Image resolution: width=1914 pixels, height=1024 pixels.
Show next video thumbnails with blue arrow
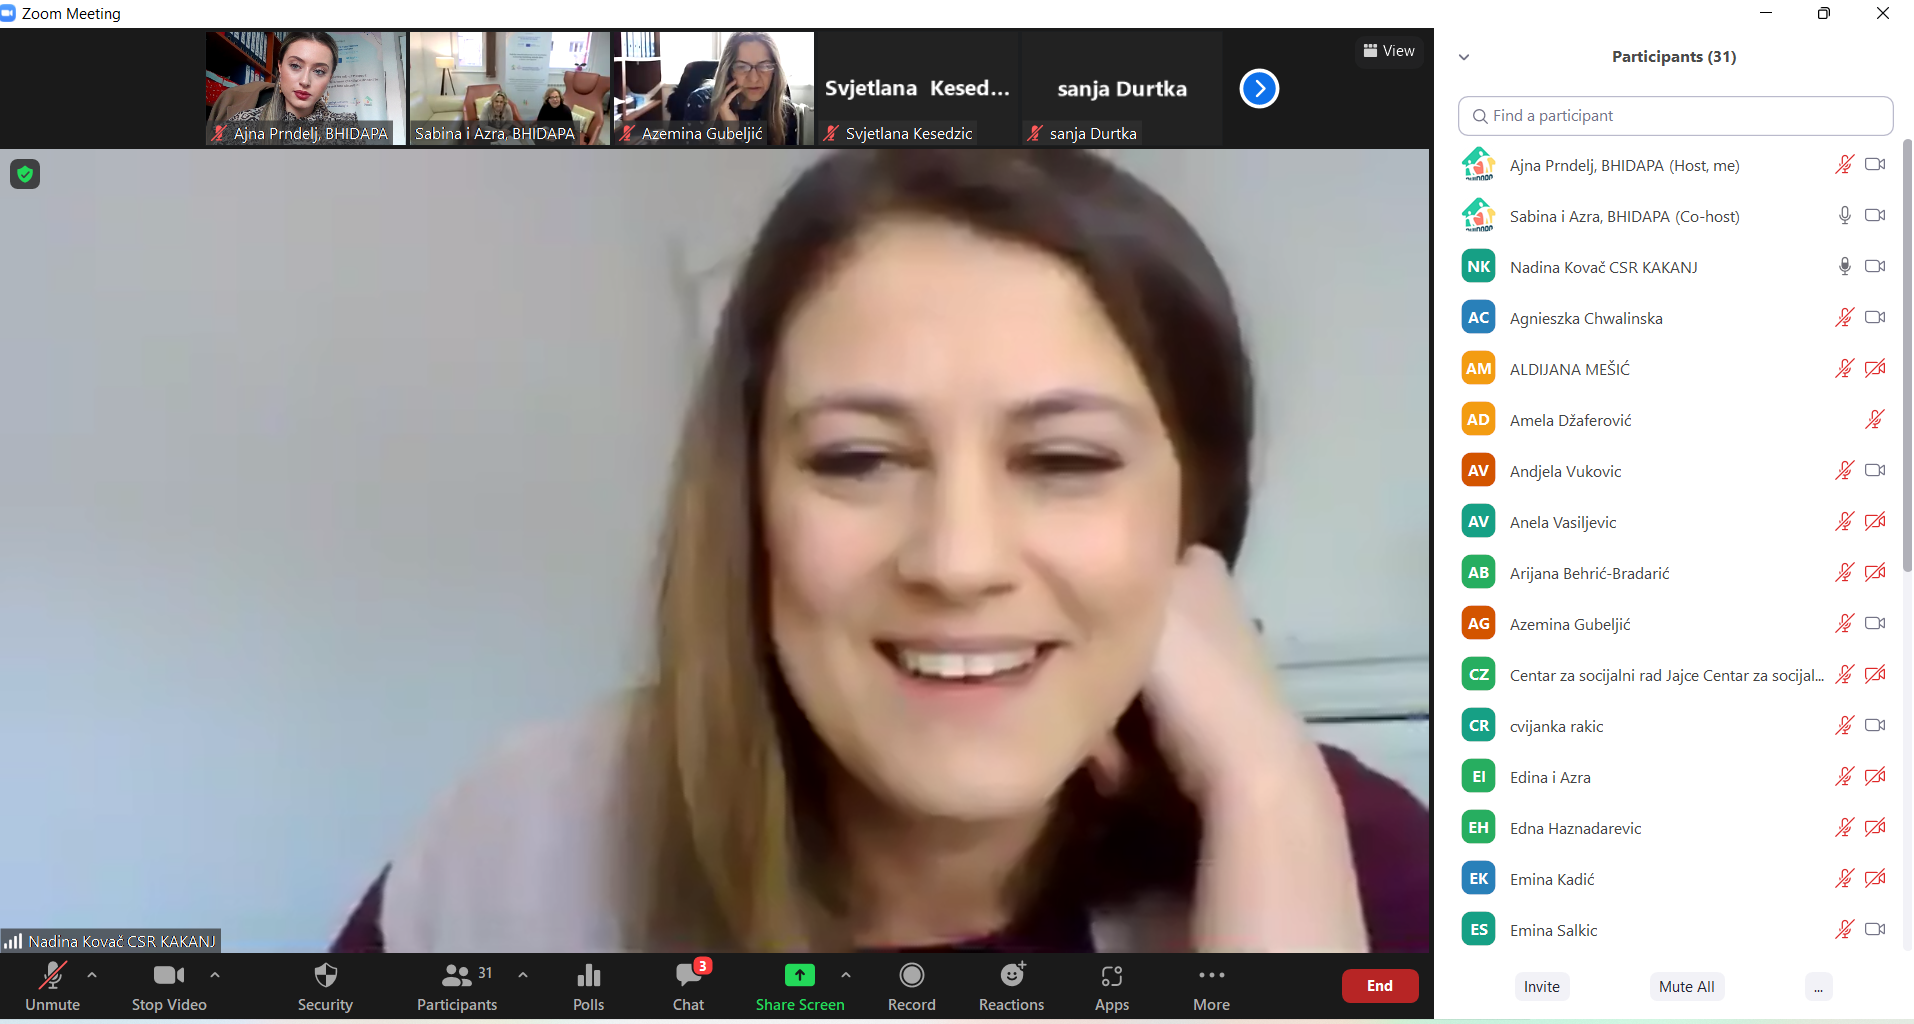pyautogui.click(x=1259, y=89)
